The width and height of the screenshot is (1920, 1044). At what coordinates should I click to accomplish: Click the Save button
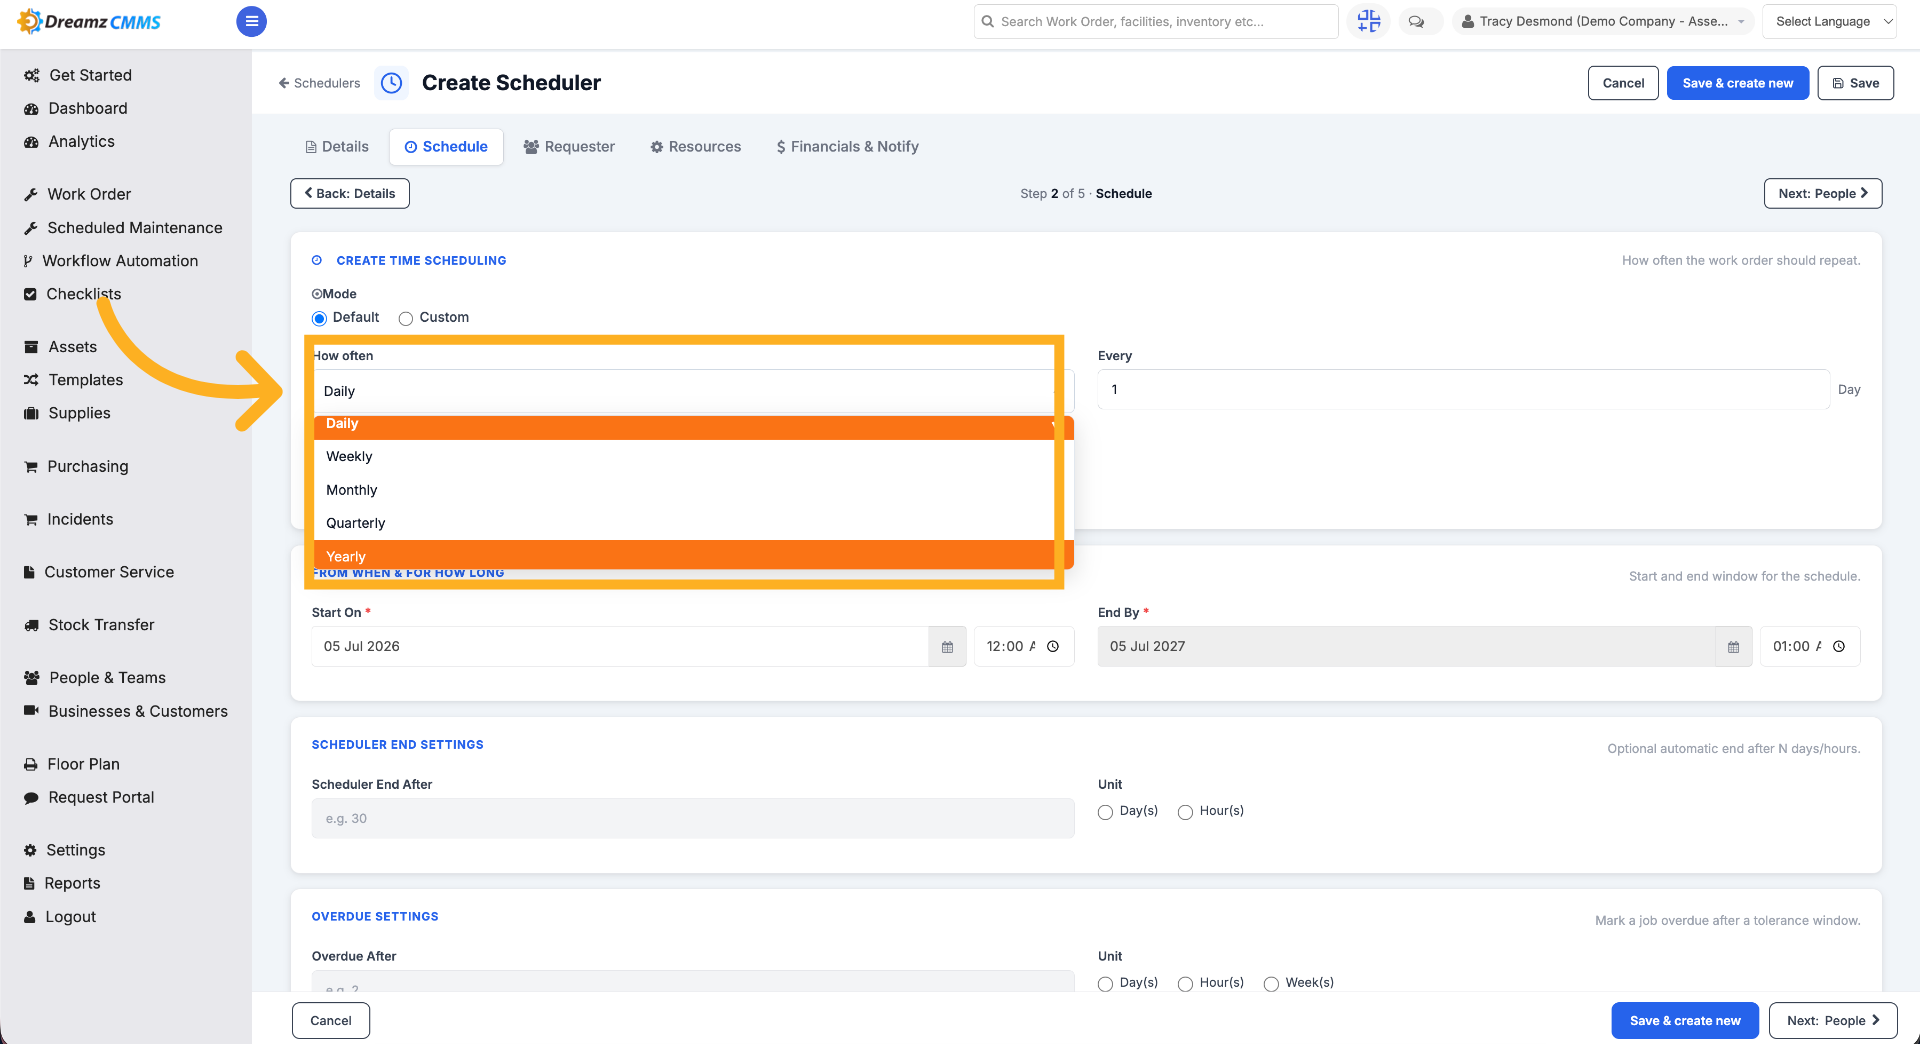pos(1856,83)
